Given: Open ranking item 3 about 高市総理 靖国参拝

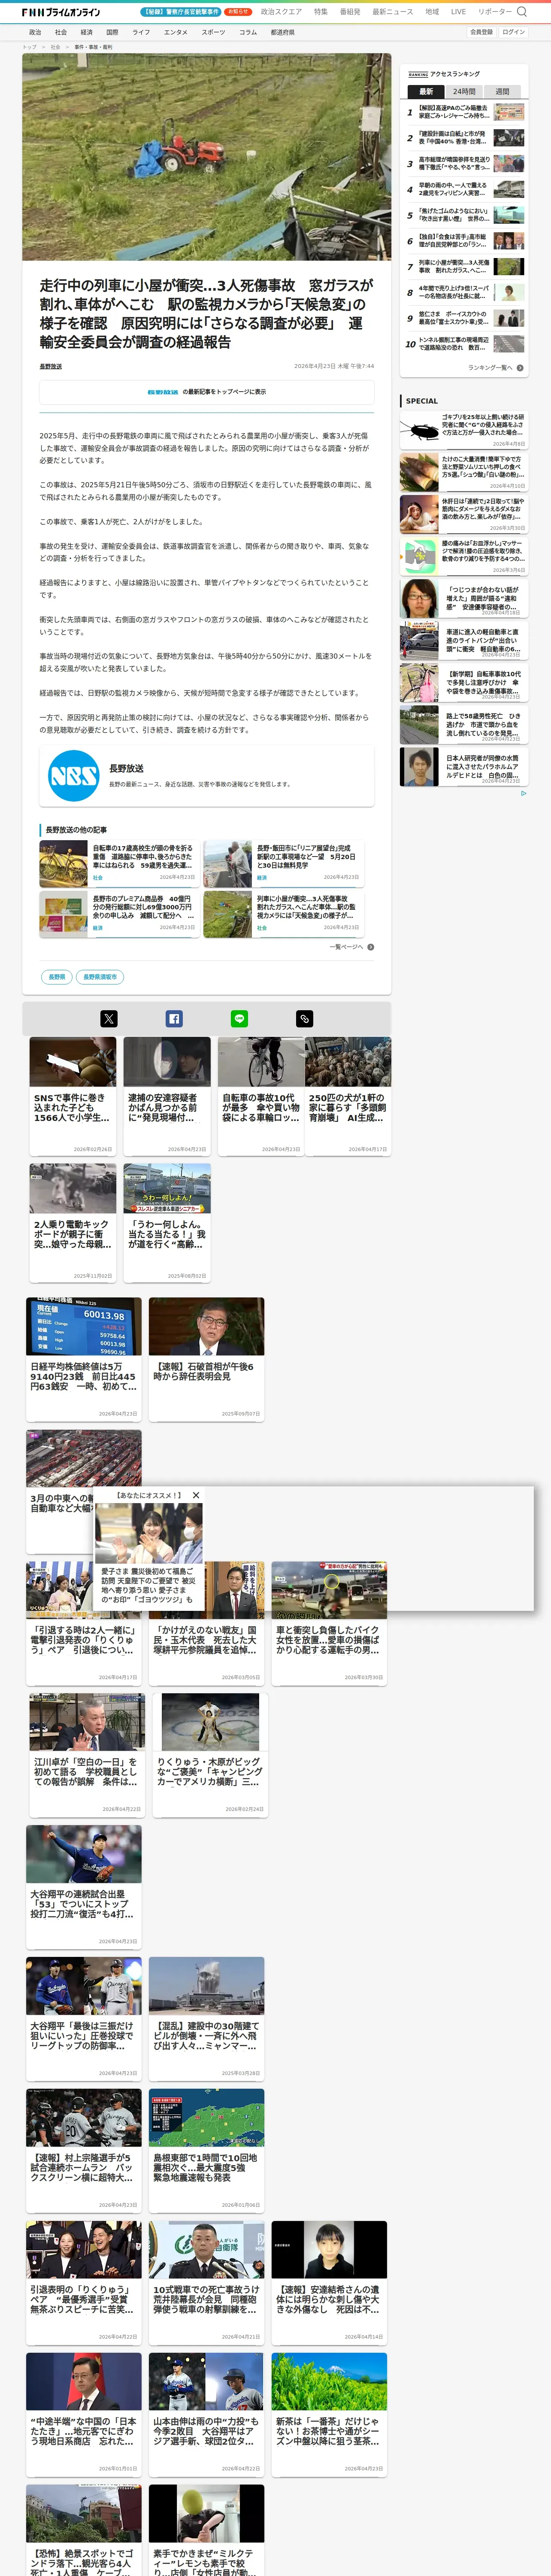Looking at the screenshot, I should pyautogui.click(x=464, y=164).
